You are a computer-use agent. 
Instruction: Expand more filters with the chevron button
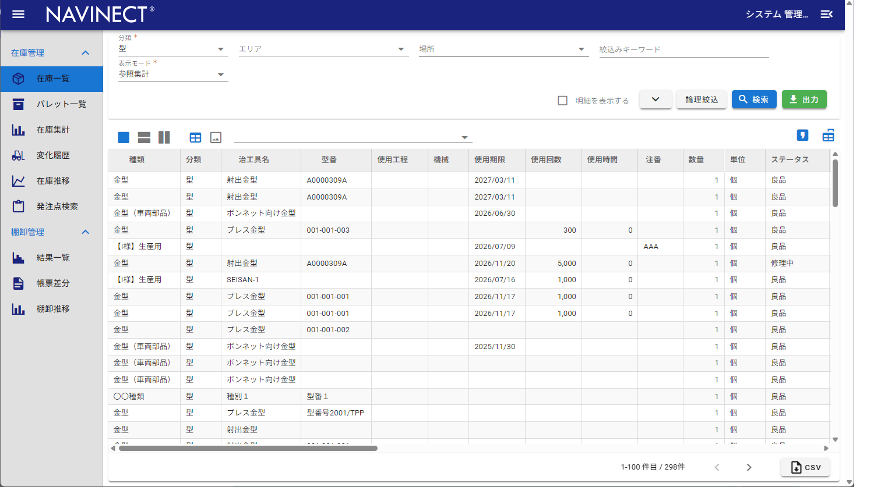656,100
